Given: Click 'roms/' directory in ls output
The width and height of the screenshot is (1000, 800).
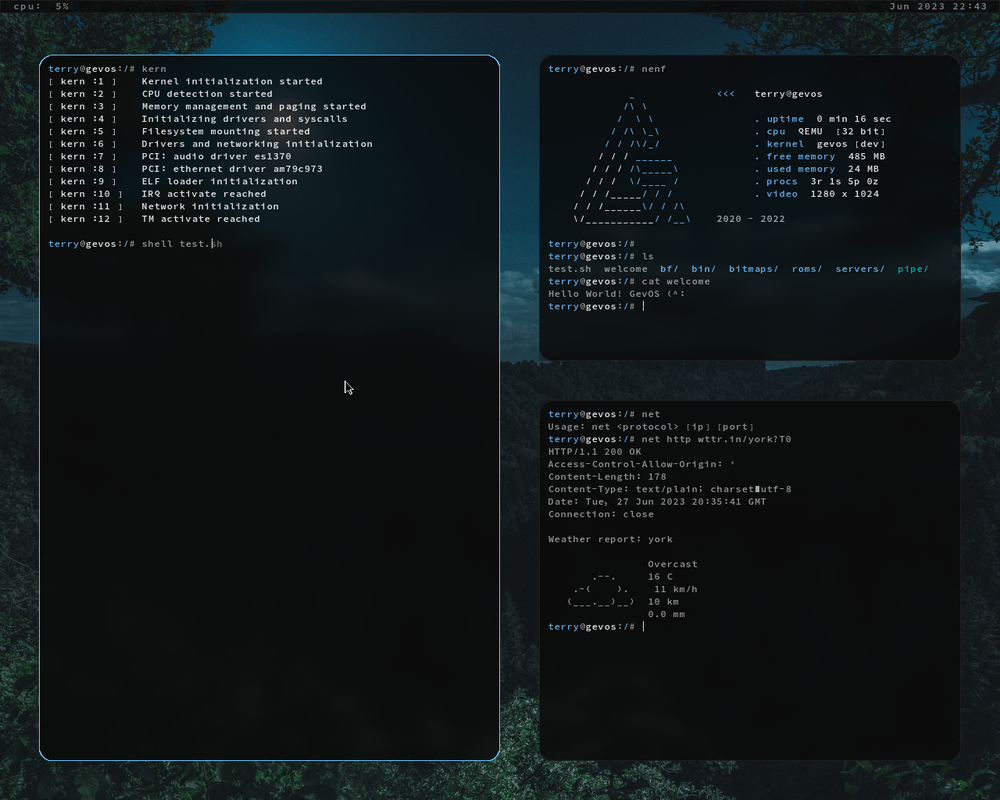Looking at the screenshot, I should pyautogui.click(x=807, y=269).
